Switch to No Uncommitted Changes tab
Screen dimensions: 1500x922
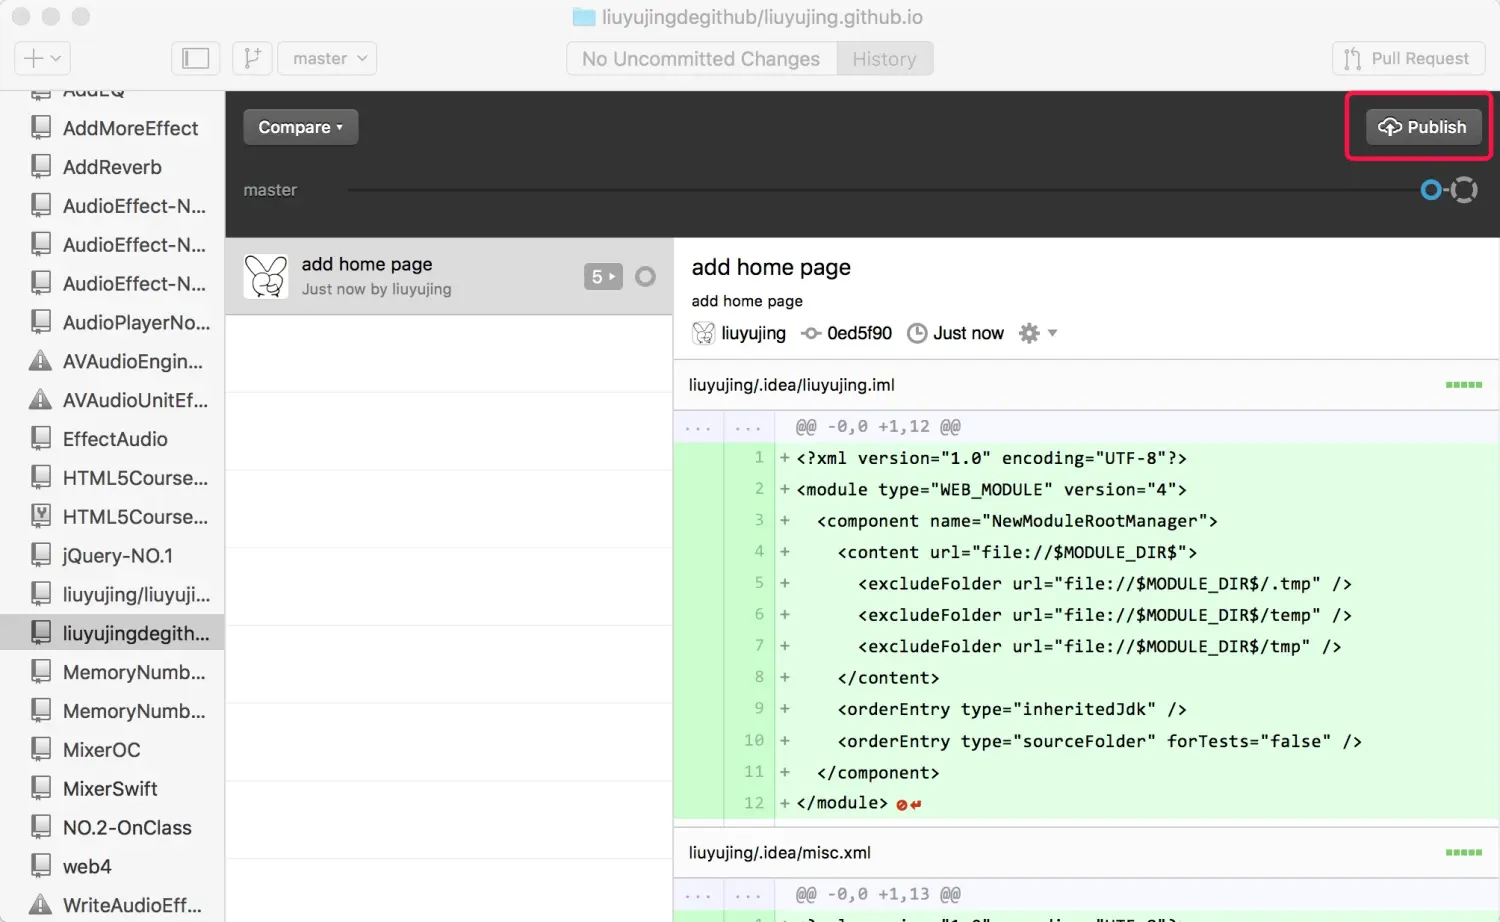(x=701, y=59)
